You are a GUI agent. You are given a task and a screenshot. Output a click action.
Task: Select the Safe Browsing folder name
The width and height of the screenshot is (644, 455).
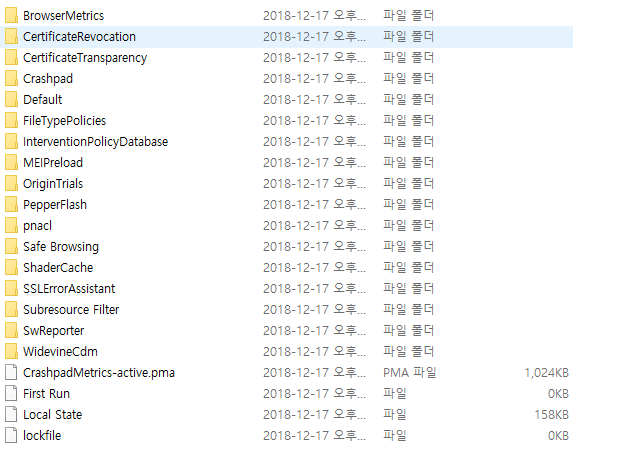coord(61,247)
